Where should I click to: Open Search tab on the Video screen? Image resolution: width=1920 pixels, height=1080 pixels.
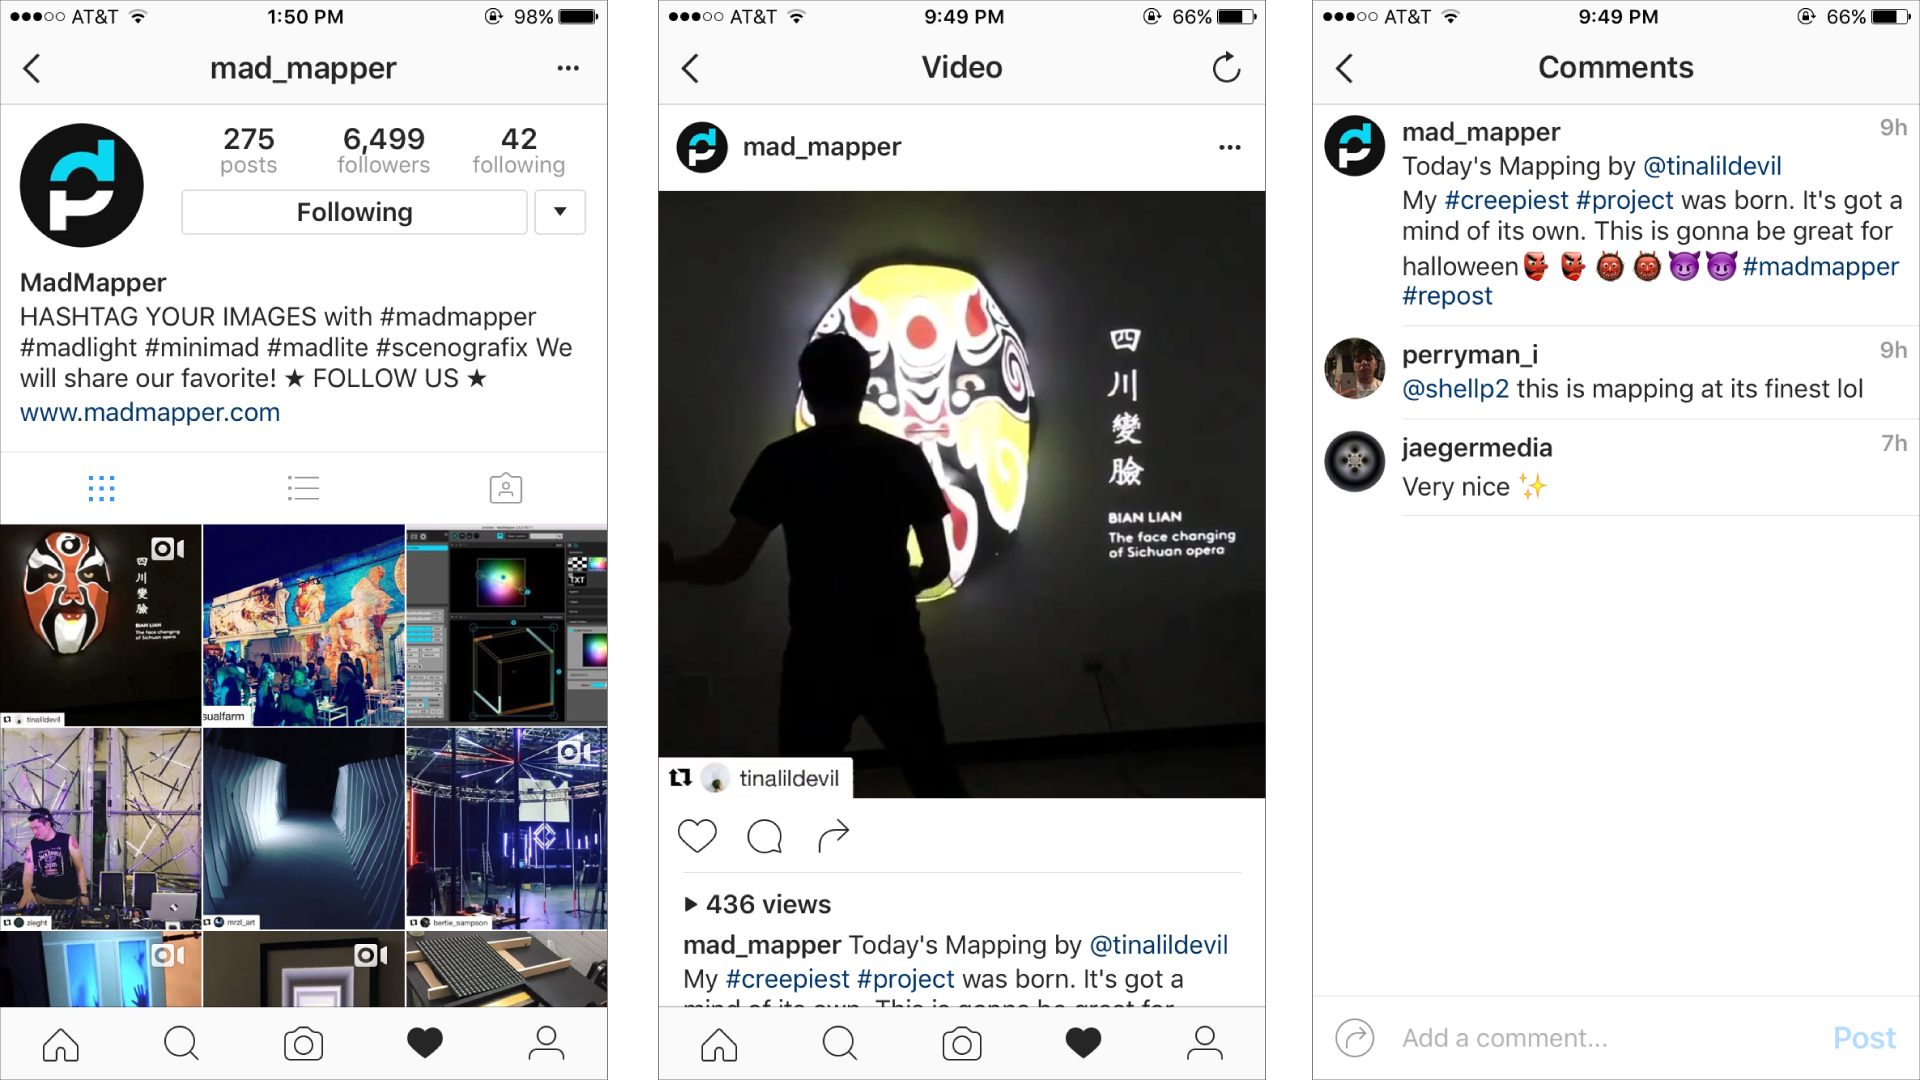tap(839, 1044)
